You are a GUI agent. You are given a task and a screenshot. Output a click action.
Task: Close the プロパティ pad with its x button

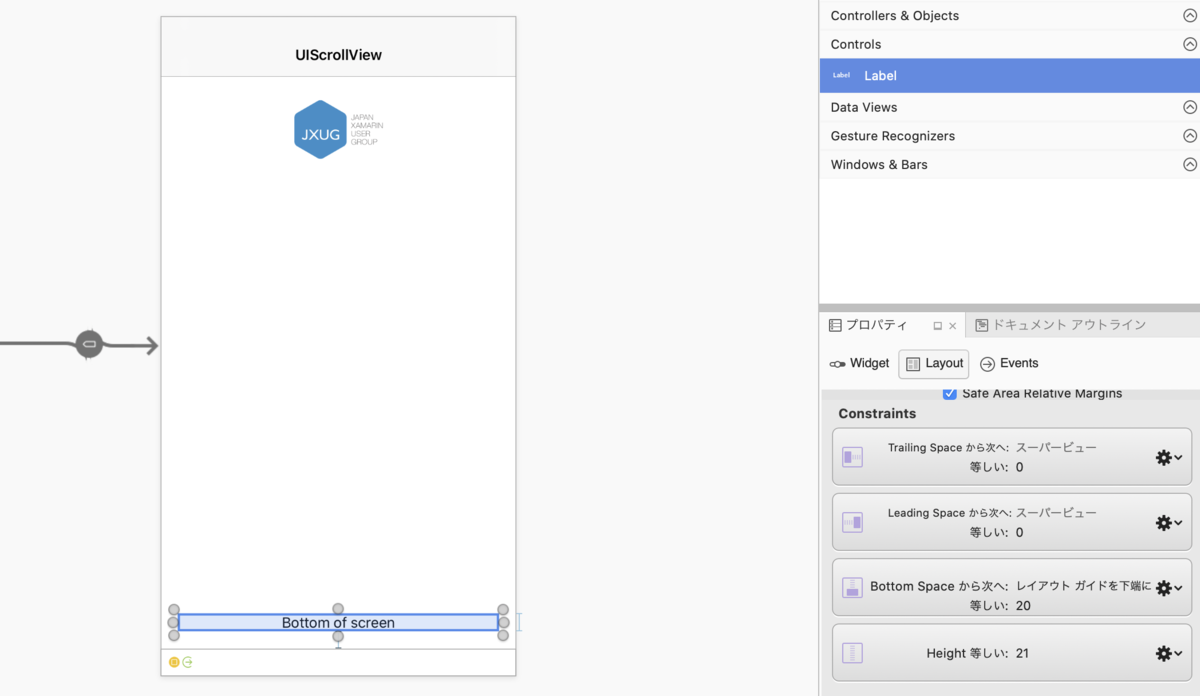click(x=952, y=326)
